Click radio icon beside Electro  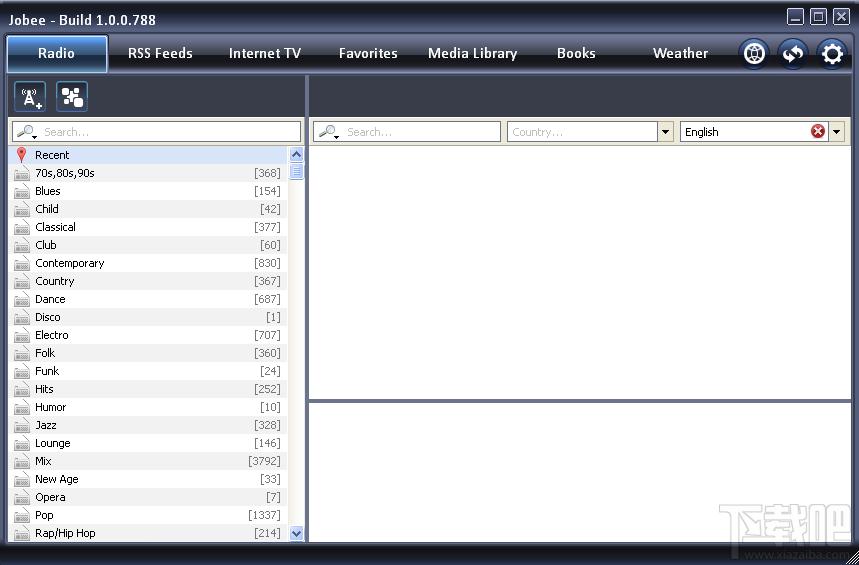pyautogui.click(x=22, y=336)
